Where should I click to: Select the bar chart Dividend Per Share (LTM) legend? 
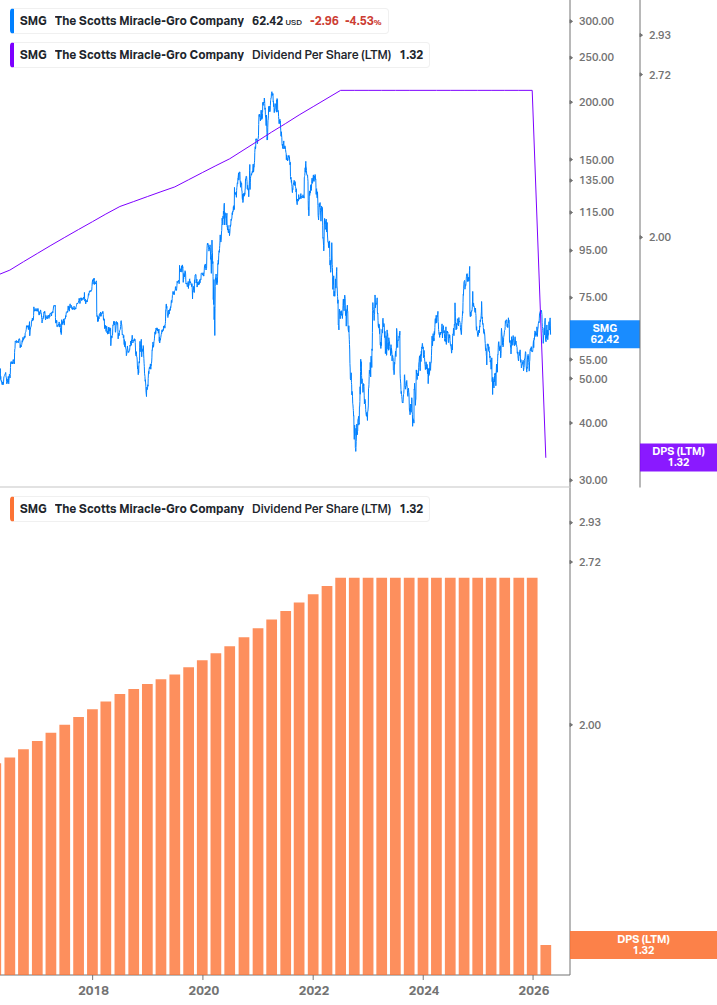pyautogui.click(x=220, y=509)
